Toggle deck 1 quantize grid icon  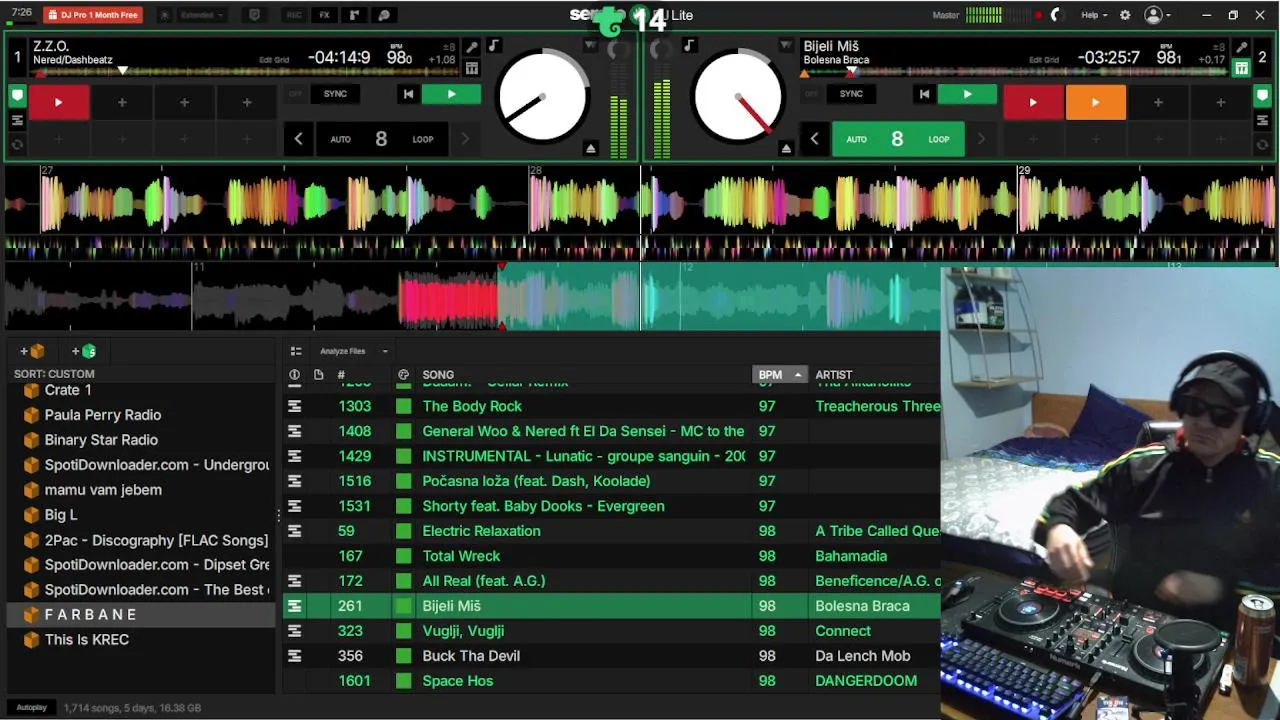[x=471, y=68]
